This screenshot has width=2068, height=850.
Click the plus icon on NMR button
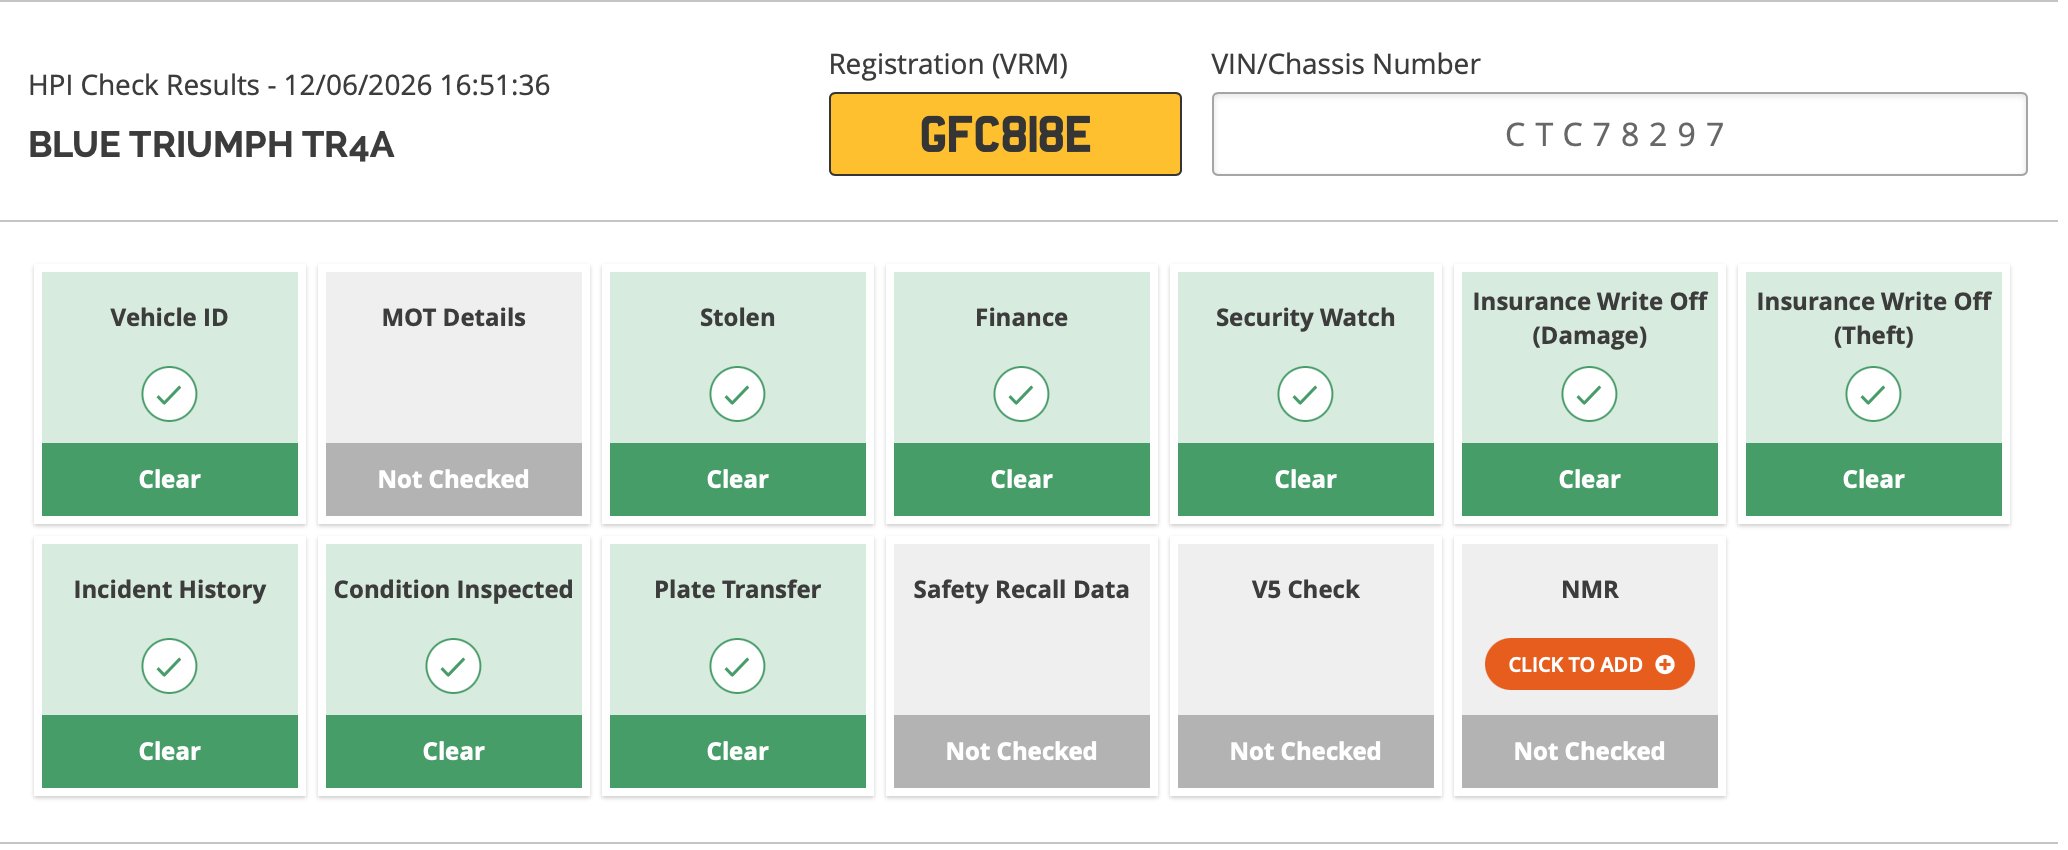(x=1665, y=664)
